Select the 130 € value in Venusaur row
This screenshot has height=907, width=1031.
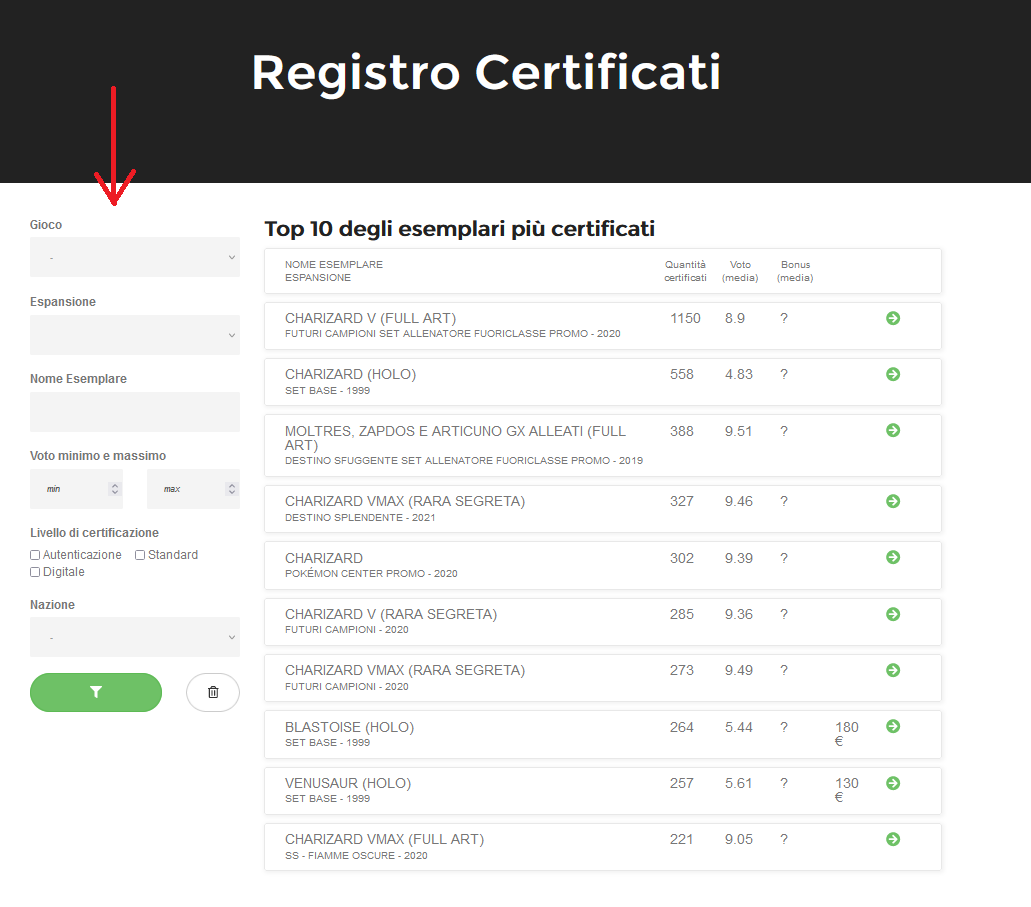847,790
